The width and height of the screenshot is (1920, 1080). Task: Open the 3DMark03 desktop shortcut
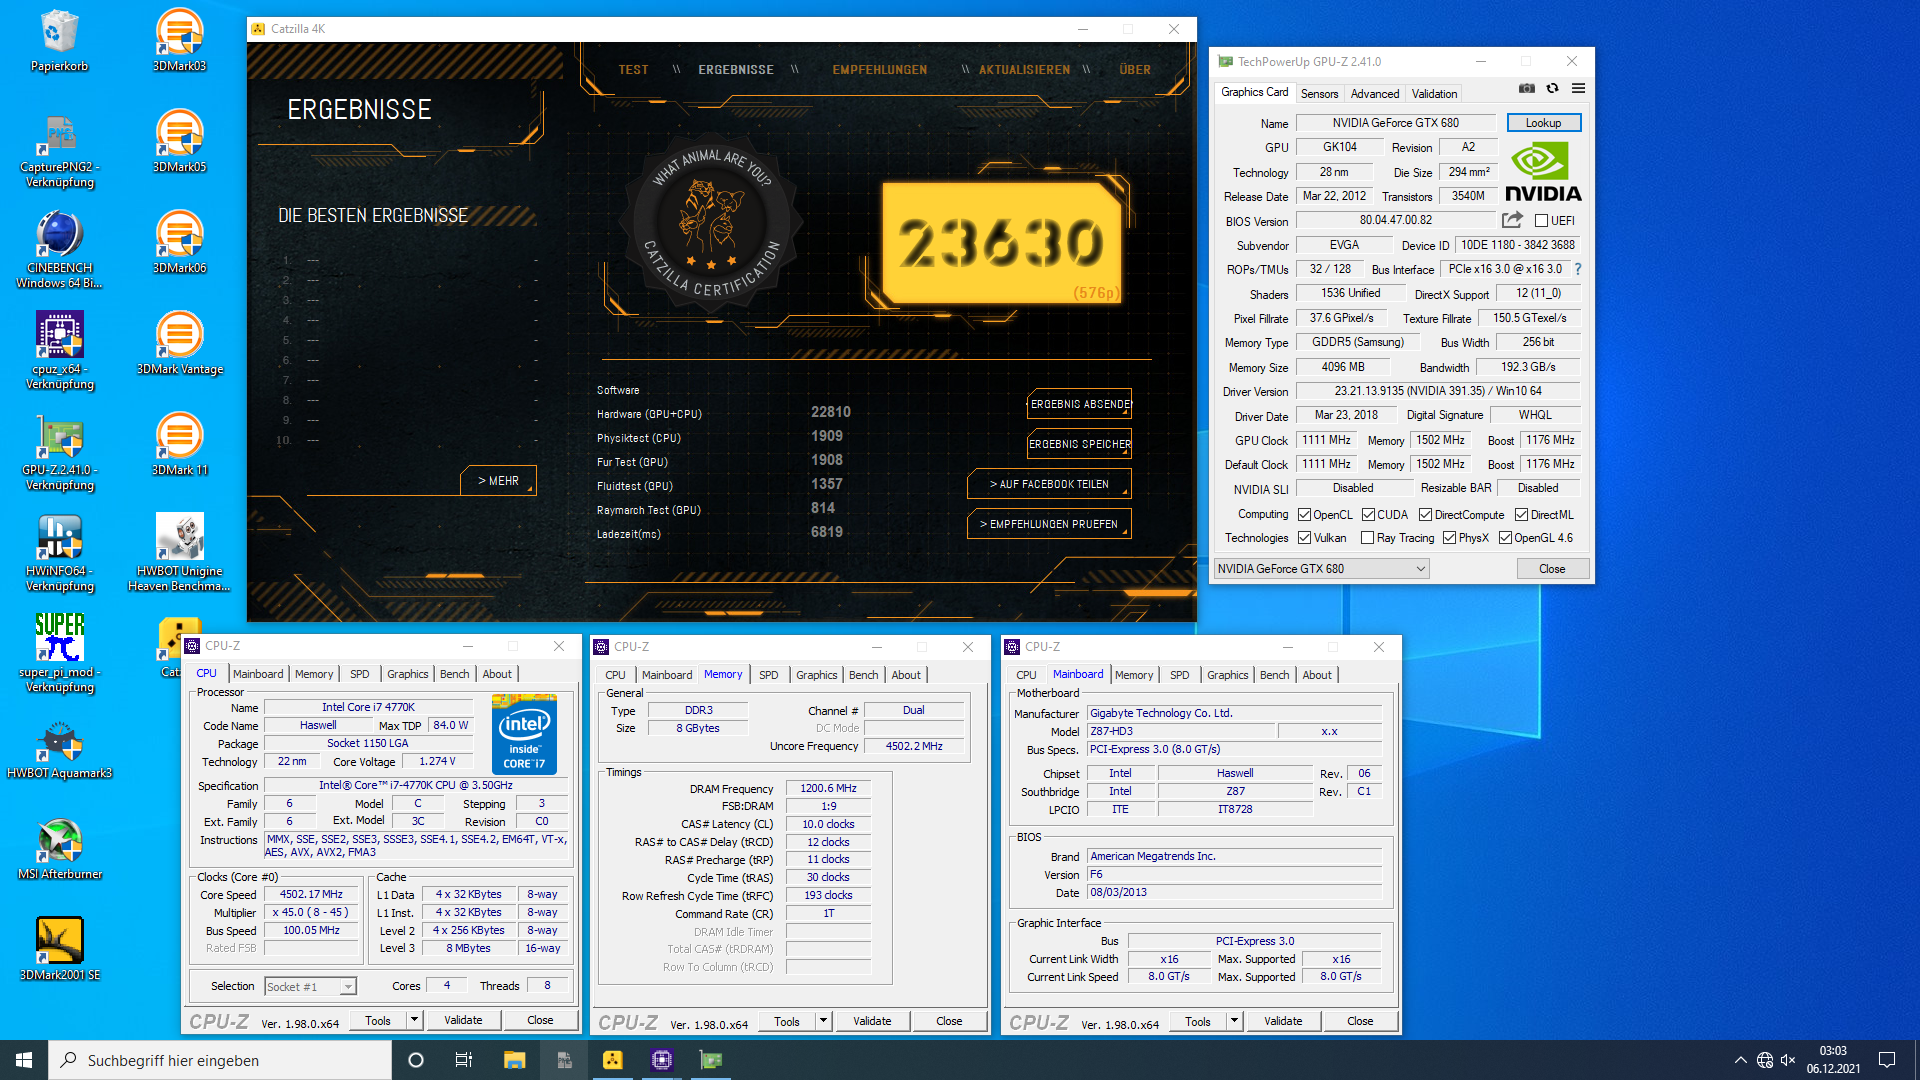coord(179,40)
